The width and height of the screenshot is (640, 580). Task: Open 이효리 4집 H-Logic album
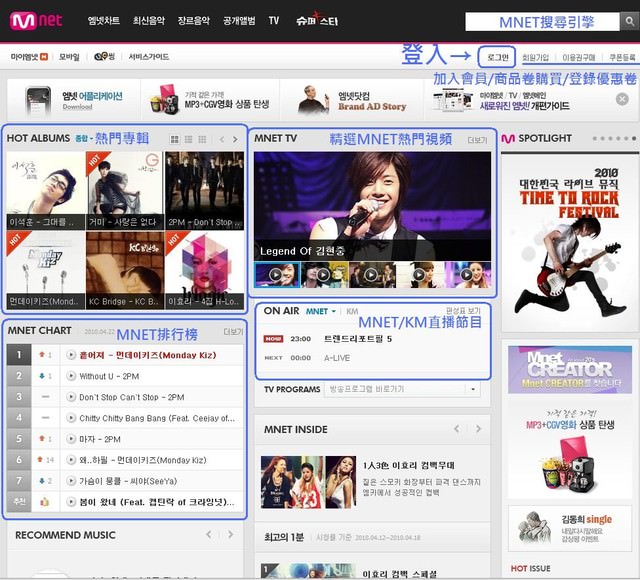click(x=204, y=270)
